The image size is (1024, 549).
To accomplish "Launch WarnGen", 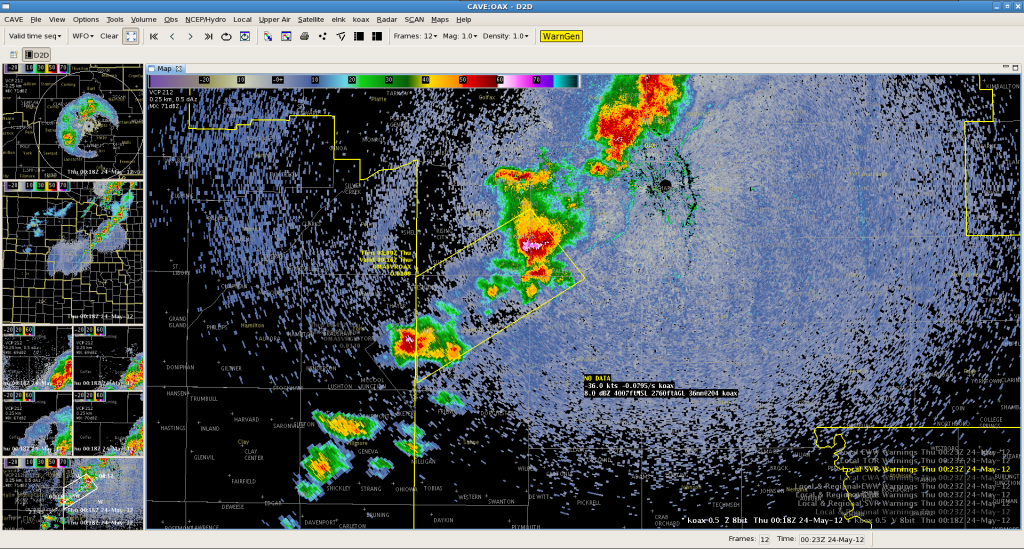I will click(x=560, y=36).
